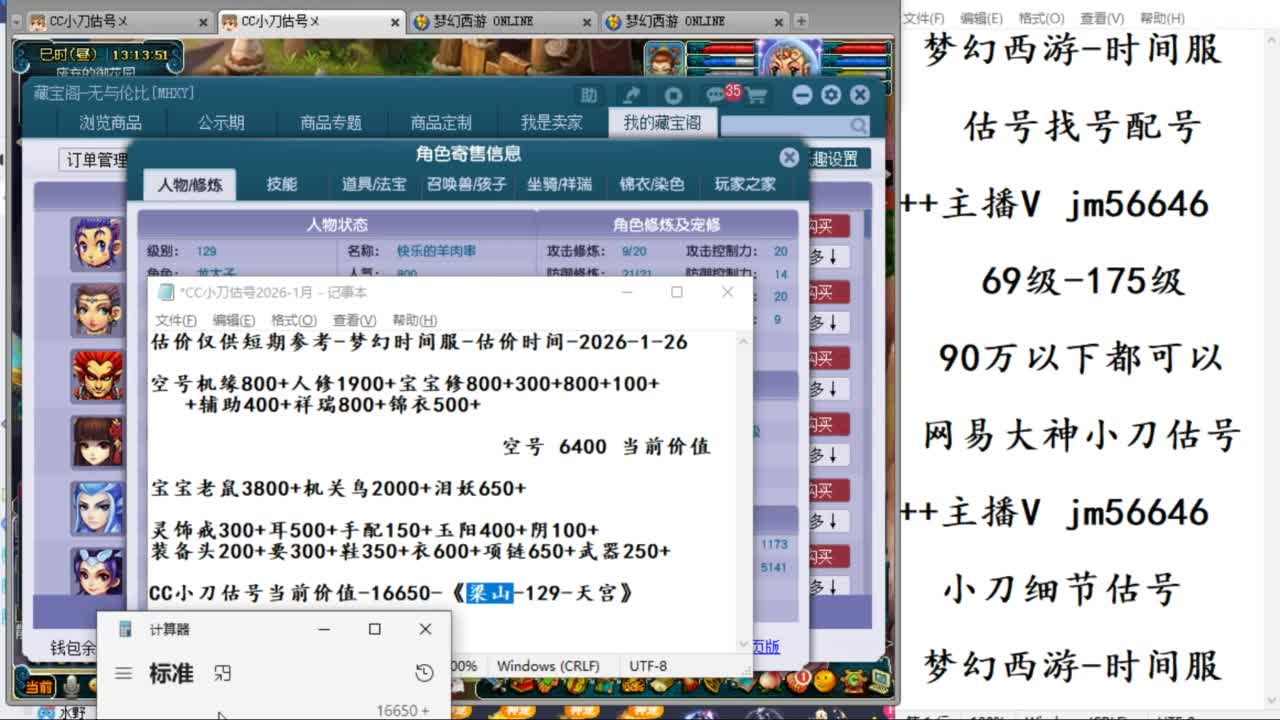Viewport: 1280px width, 720px height.
Task: Open 编辑(E) menu in right Notepad window
Action: [983, 18]
